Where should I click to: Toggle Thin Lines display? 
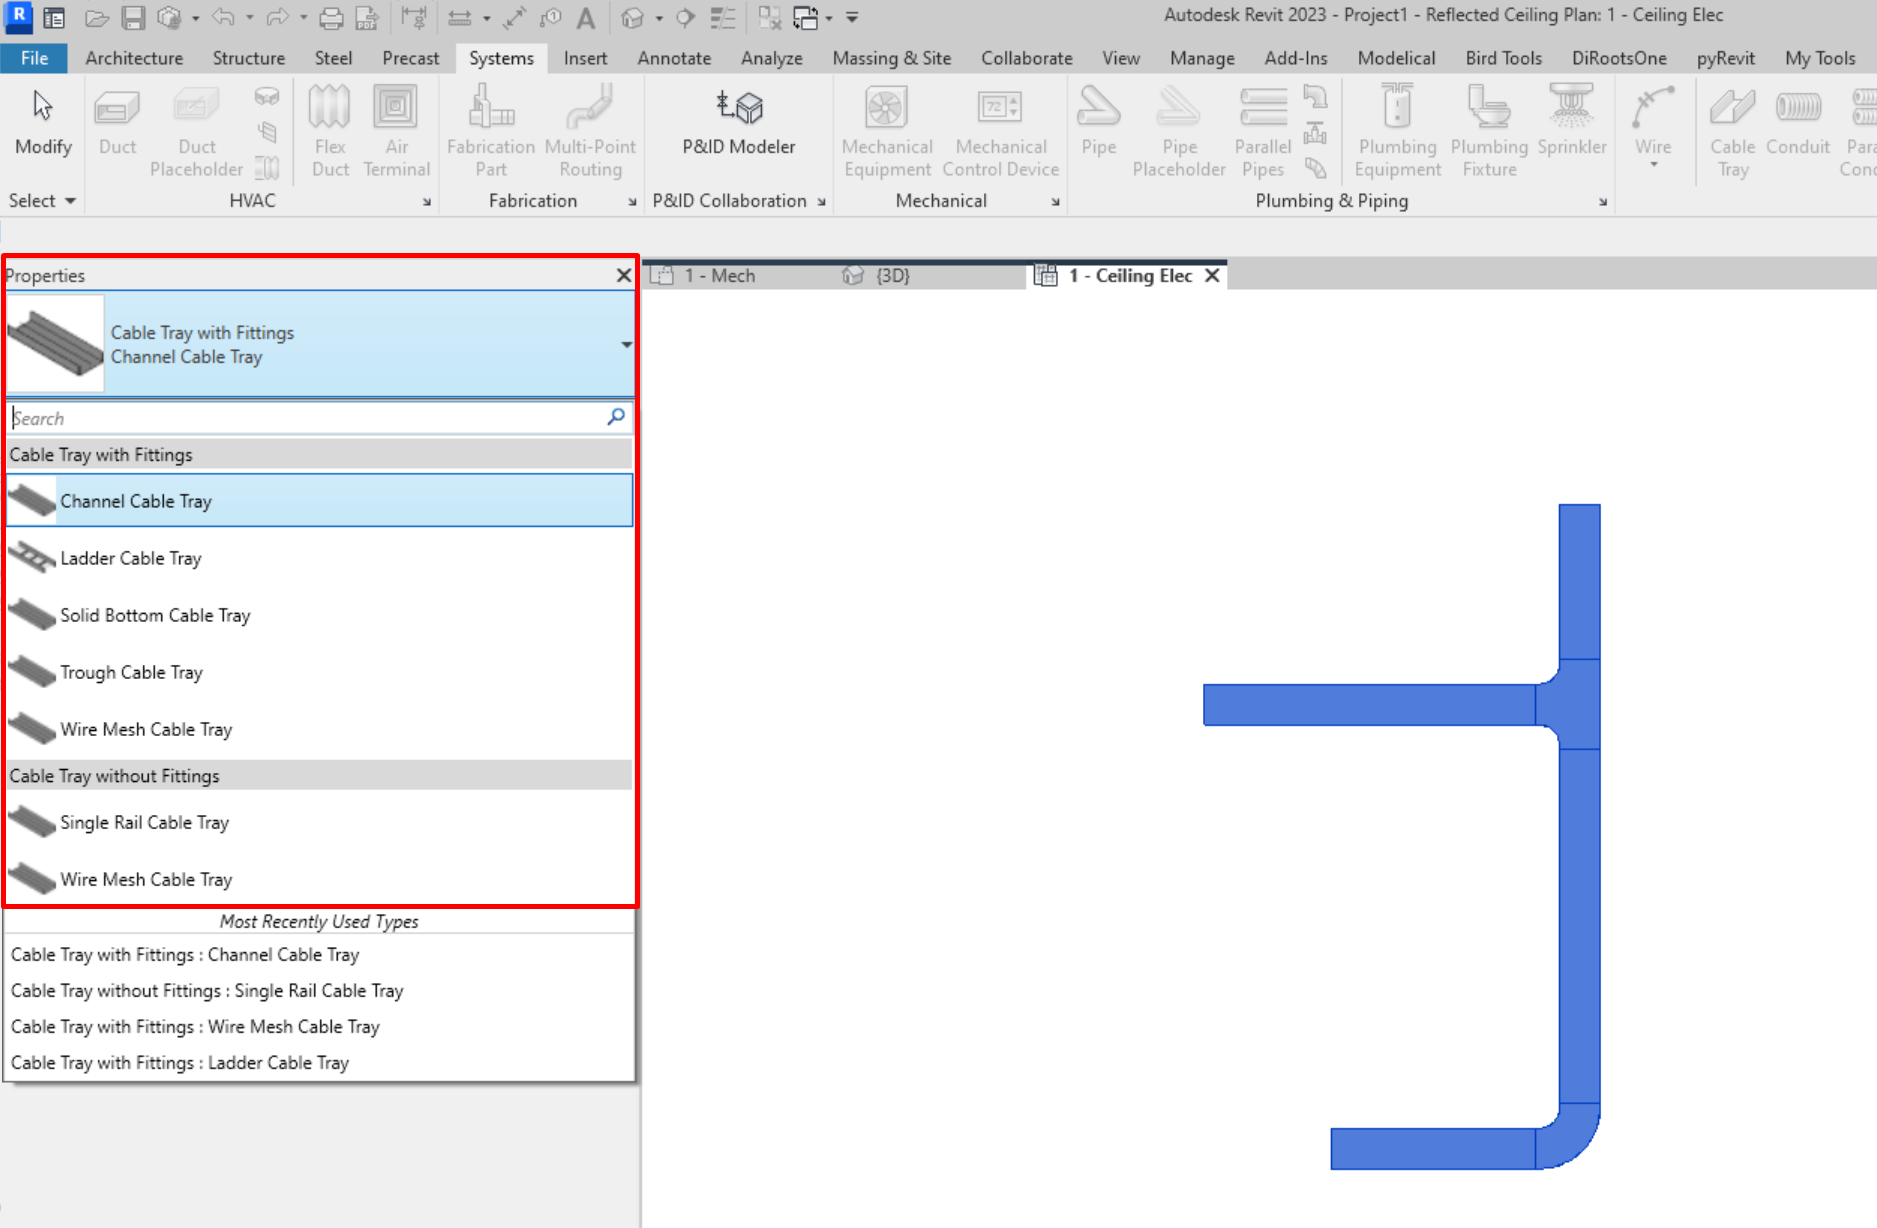[x=722, y=18]
